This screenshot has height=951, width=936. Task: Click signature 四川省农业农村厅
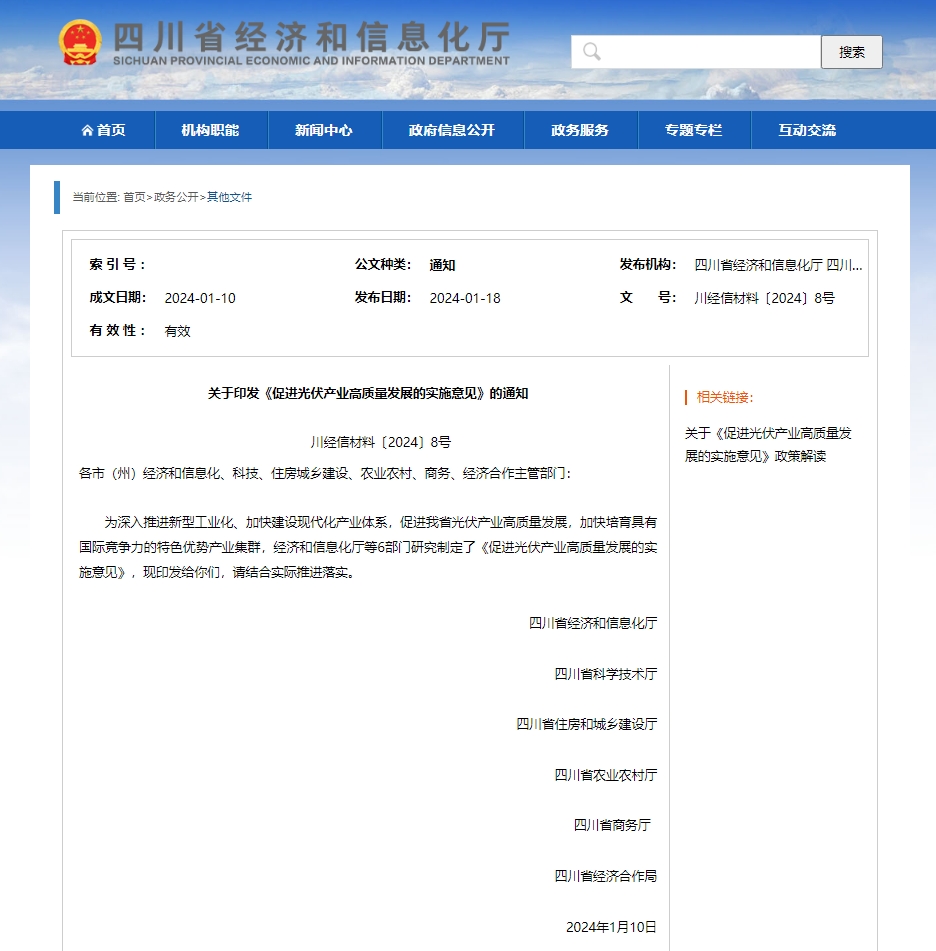click(606, 775)
